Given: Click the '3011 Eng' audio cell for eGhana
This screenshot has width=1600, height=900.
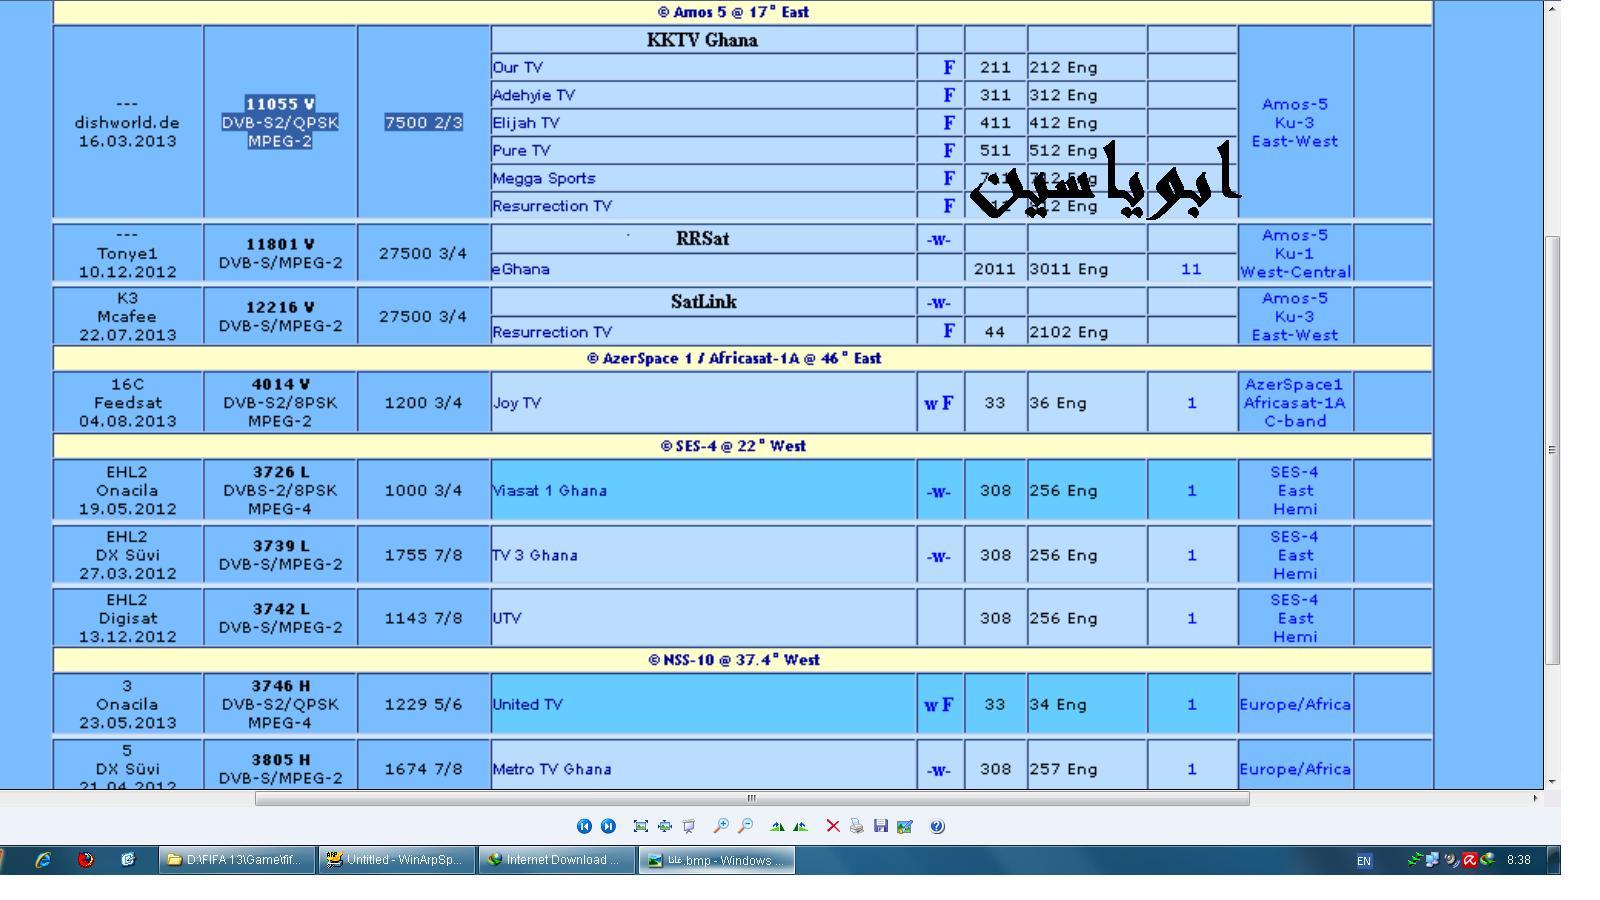Looking at the screenshot, I should (1087, 269).
